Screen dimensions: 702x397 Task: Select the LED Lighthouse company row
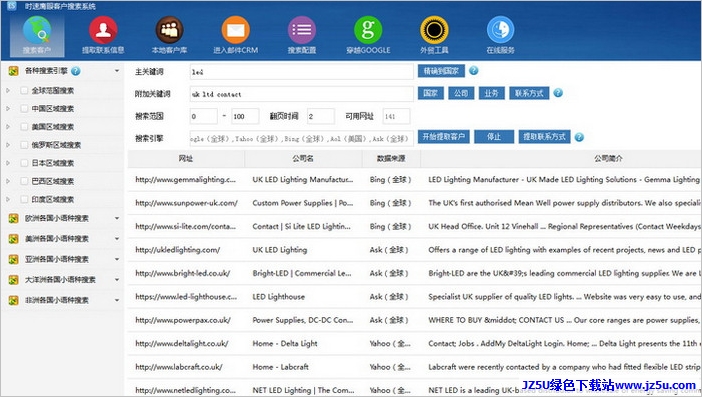415,297
